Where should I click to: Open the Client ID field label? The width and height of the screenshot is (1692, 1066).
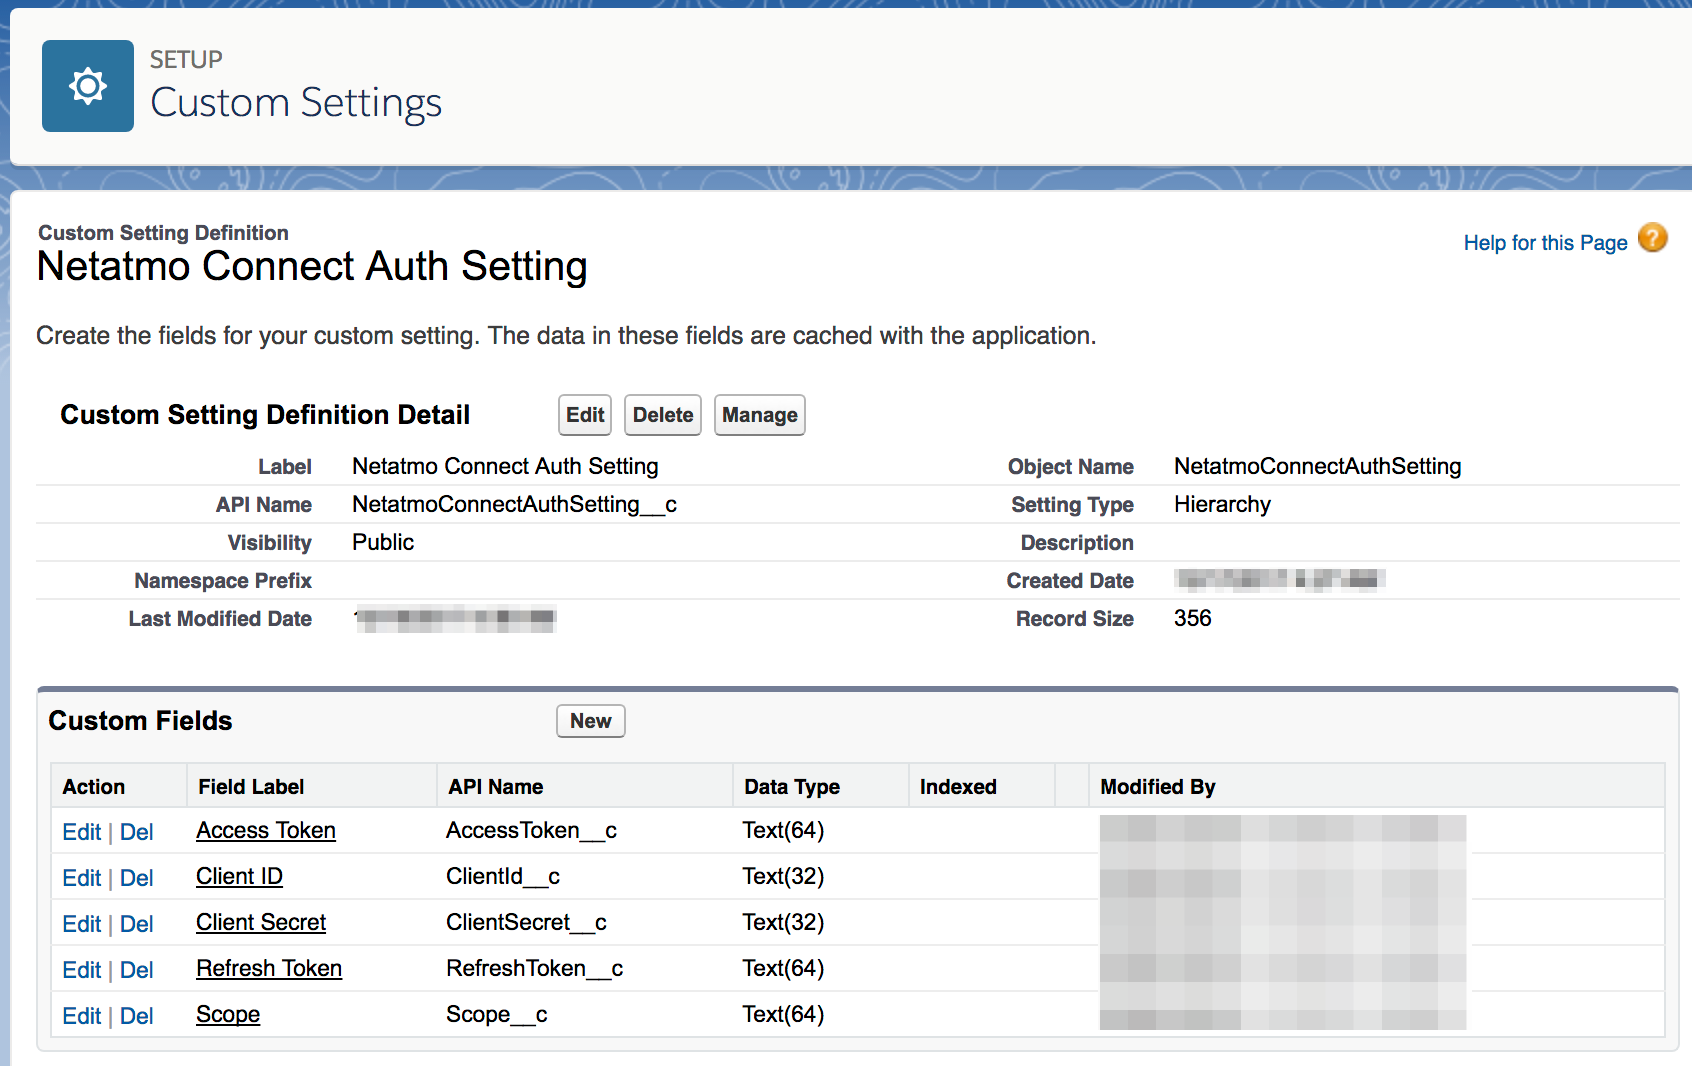[x=239, y=877]
